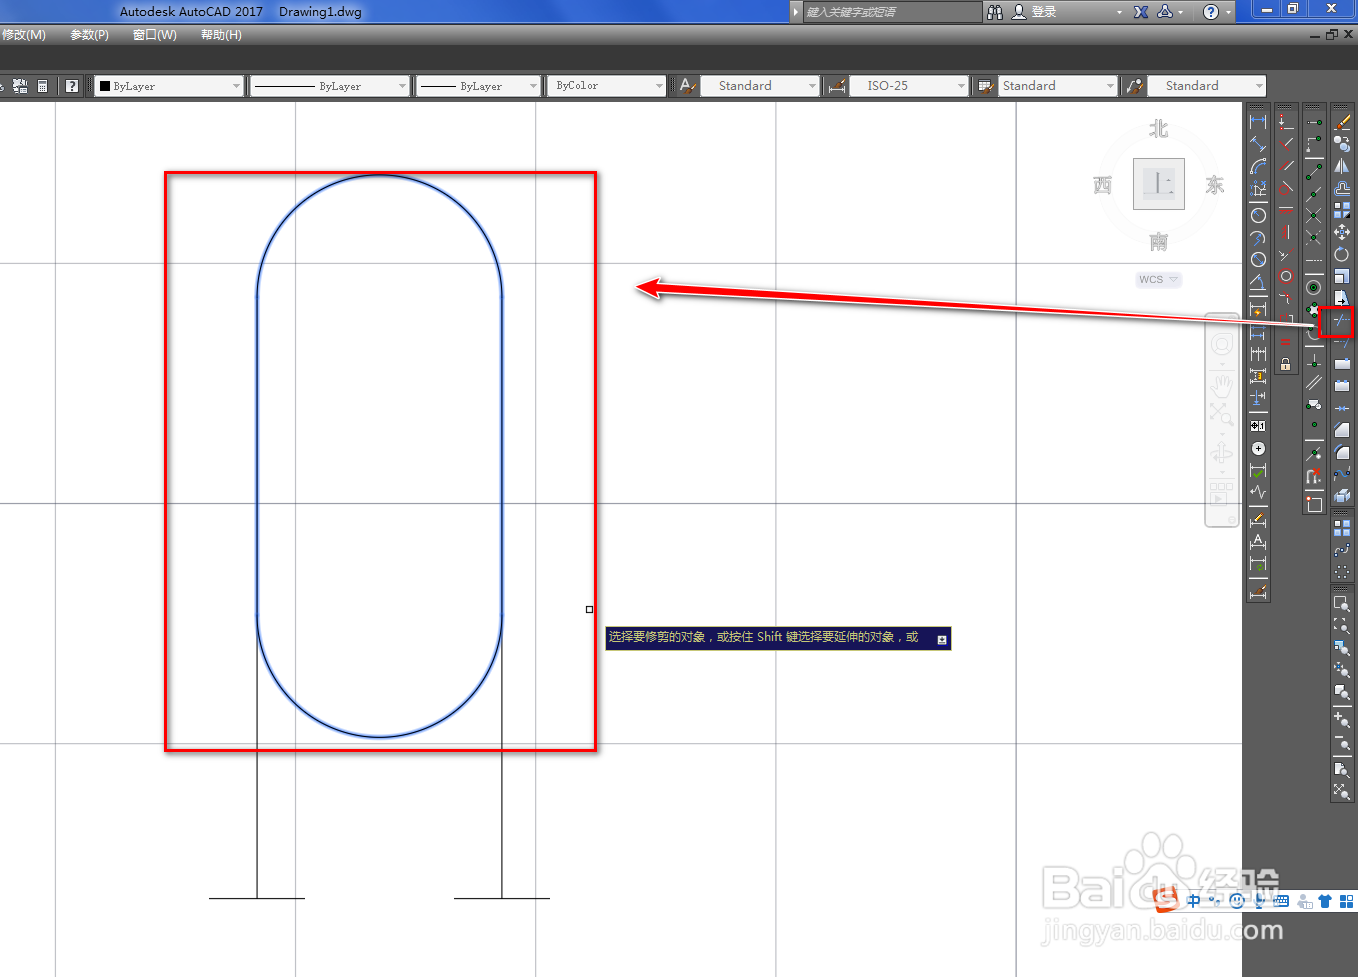This screenshot has width=1358, height=977.
Task: Select the Copy objects tool
Action: point(1342,144)
